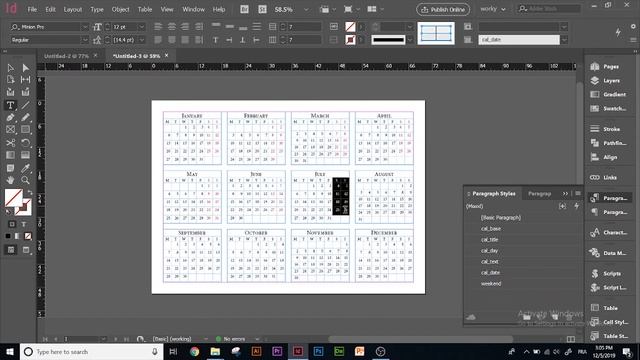Select the Gap tool
This screenshot has height=360, width=640.
coord(25,80)
